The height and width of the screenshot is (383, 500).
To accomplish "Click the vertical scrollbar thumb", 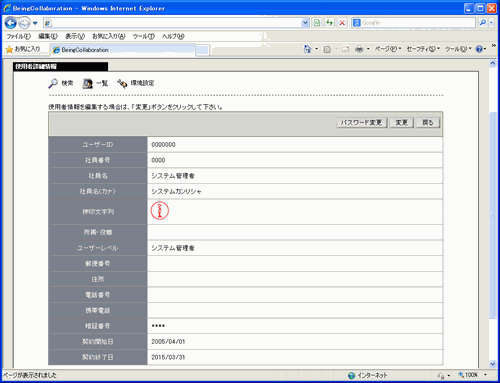I will (493, 215).
